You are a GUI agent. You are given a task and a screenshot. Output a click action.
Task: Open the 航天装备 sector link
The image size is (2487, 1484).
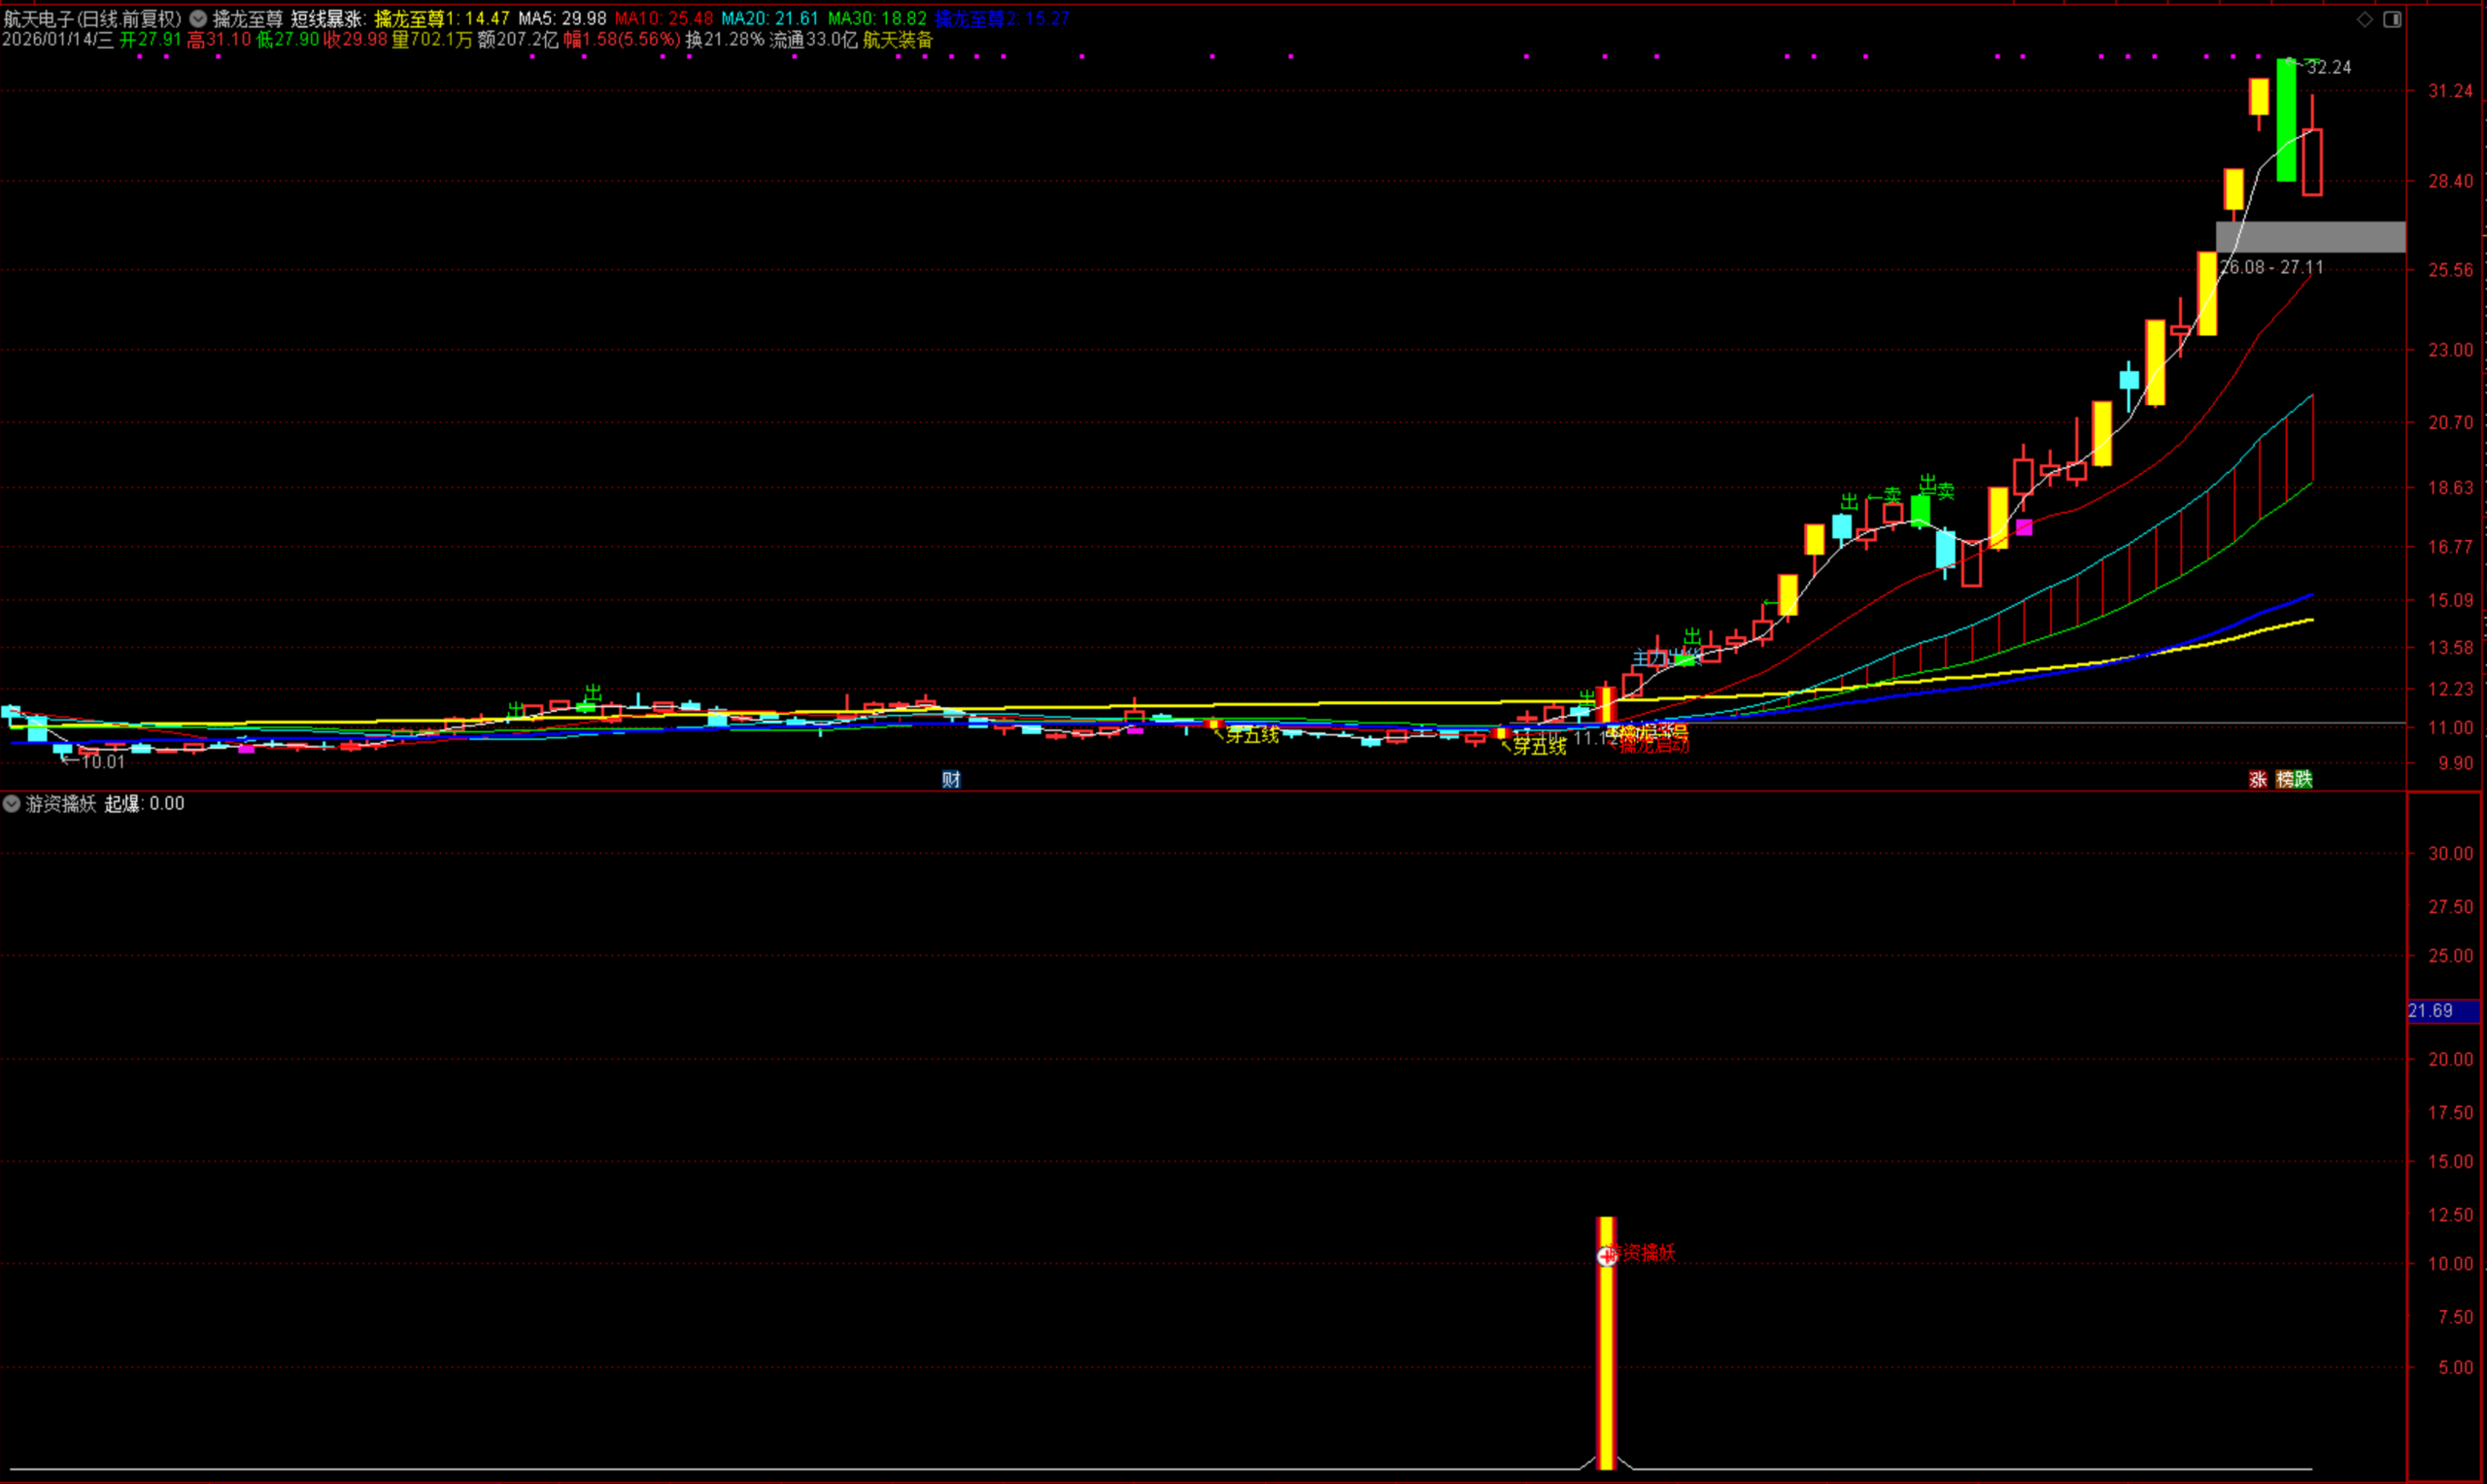point(897,40)
